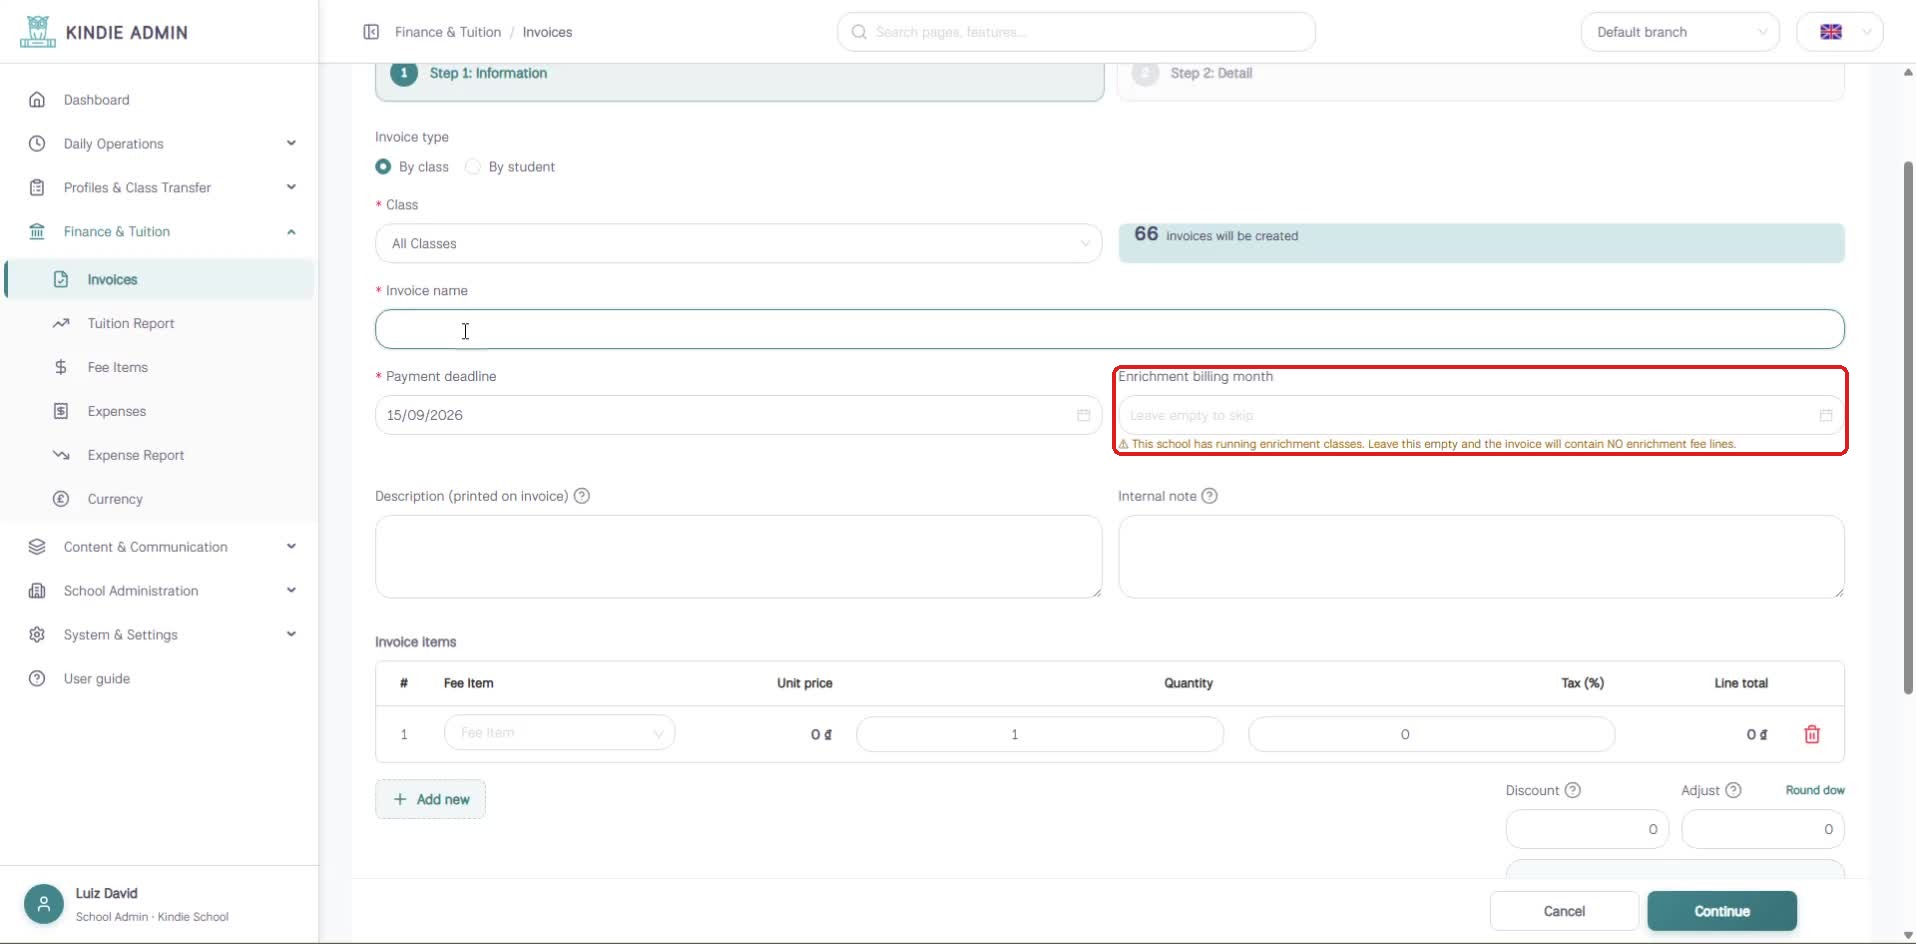Image resolution: width=1916 pixels, height=944 pixels.
Task: Click the Internal note help icon
Action: 1209,496
